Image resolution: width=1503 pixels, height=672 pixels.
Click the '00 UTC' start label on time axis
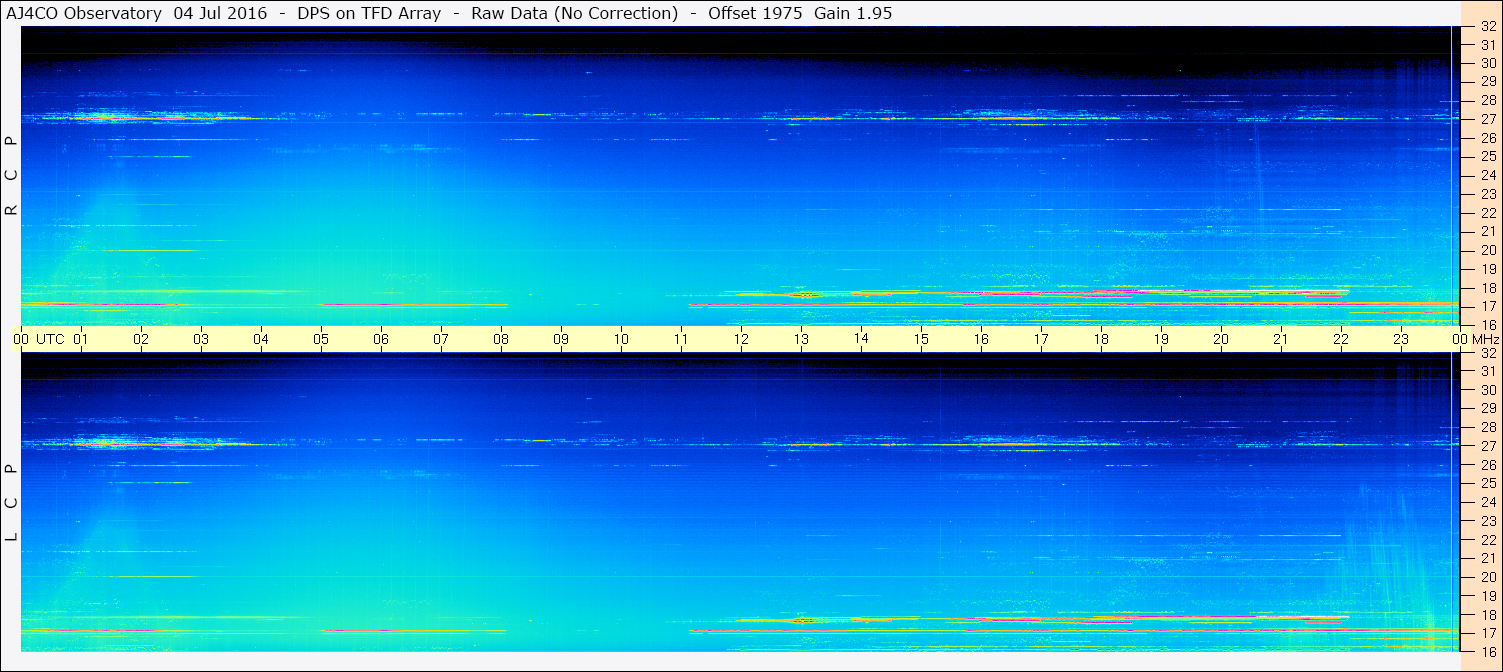click(39, 339)
